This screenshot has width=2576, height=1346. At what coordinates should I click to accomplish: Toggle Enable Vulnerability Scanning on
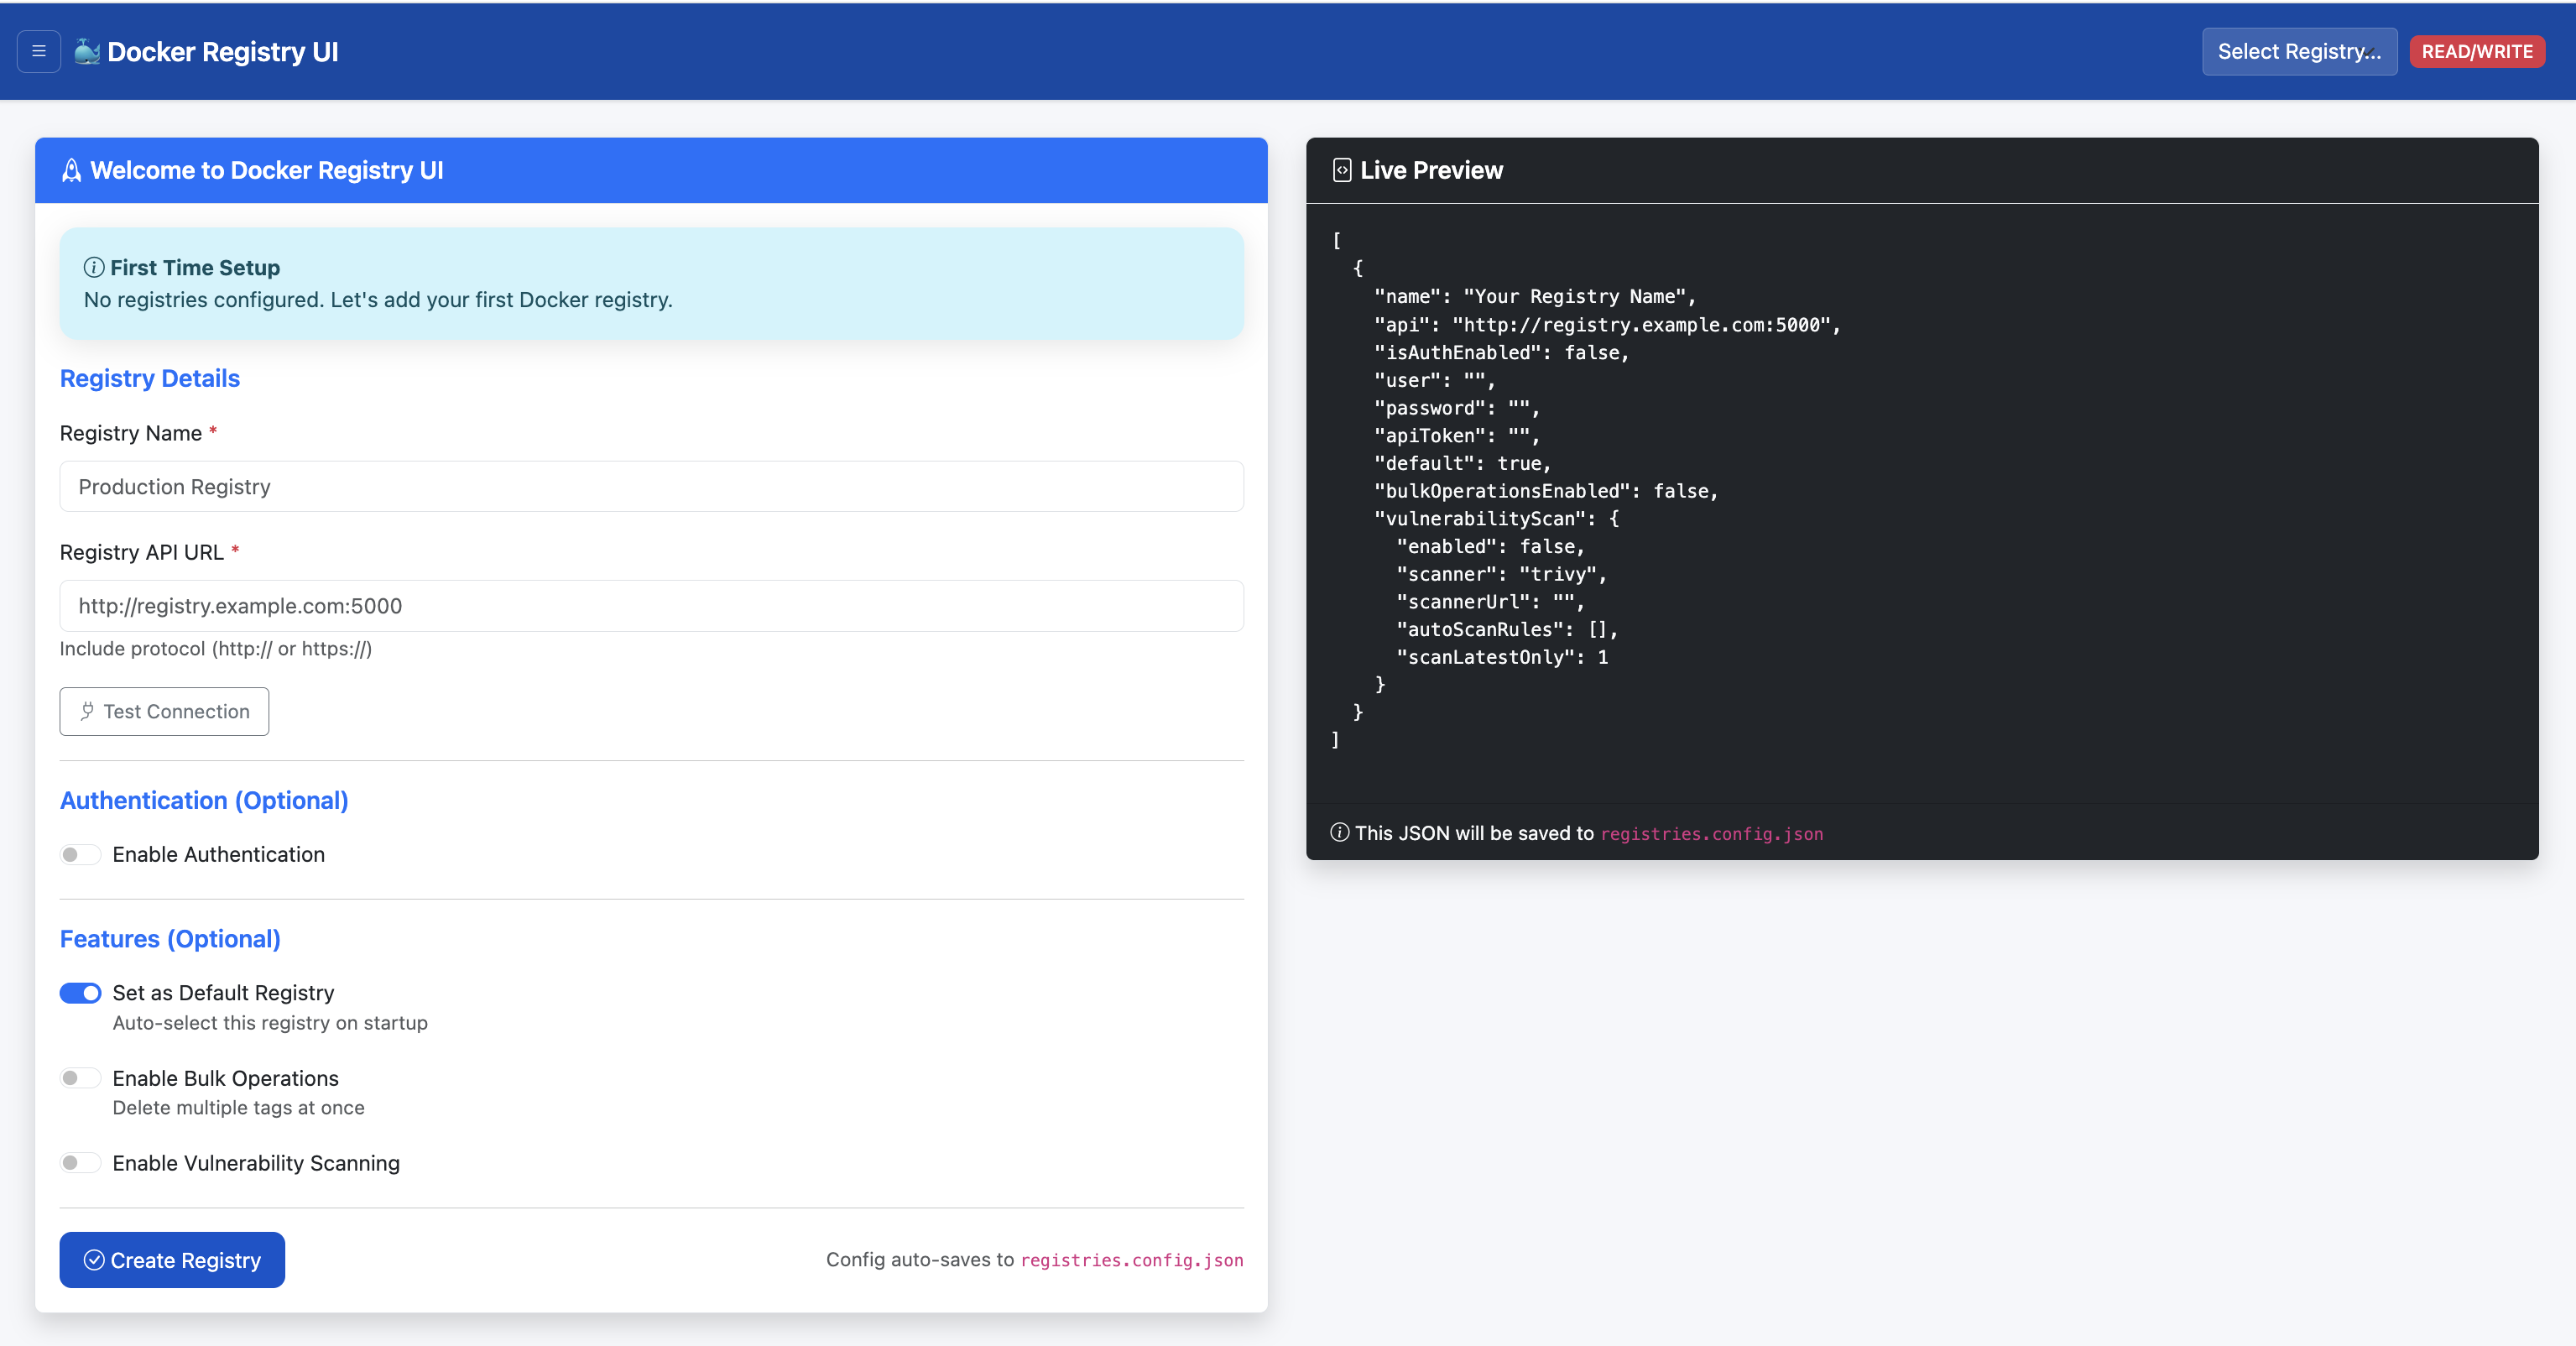81,1163
